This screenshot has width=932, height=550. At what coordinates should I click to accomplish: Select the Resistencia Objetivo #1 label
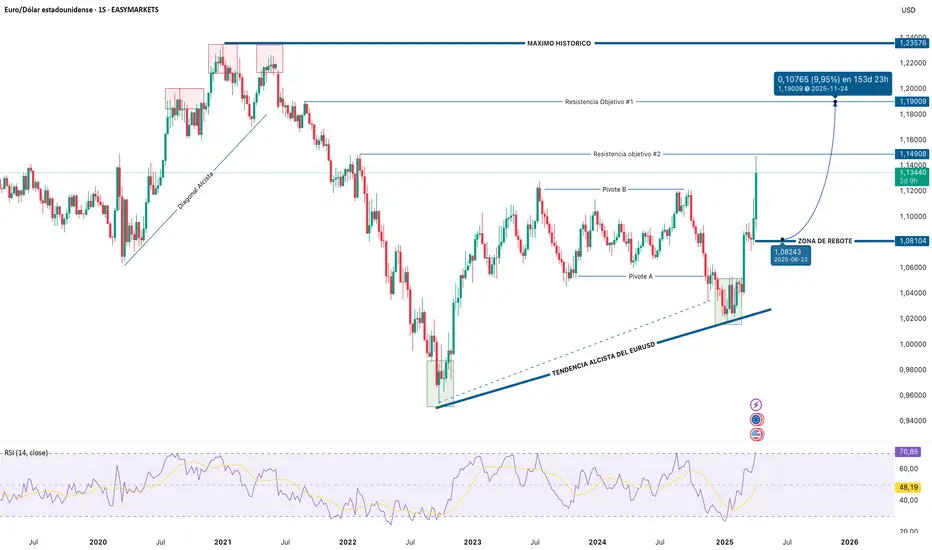point(599,102)
